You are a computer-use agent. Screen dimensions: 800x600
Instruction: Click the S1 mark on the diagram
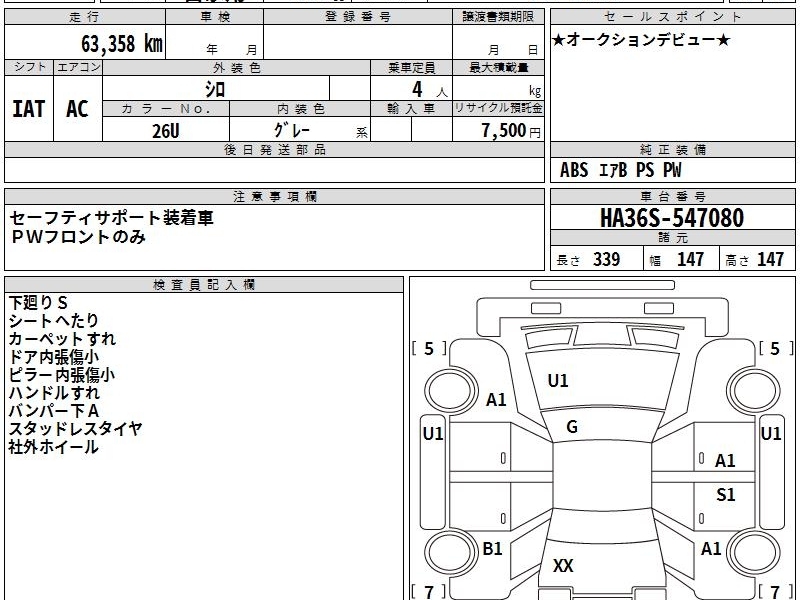coord(726,494)
